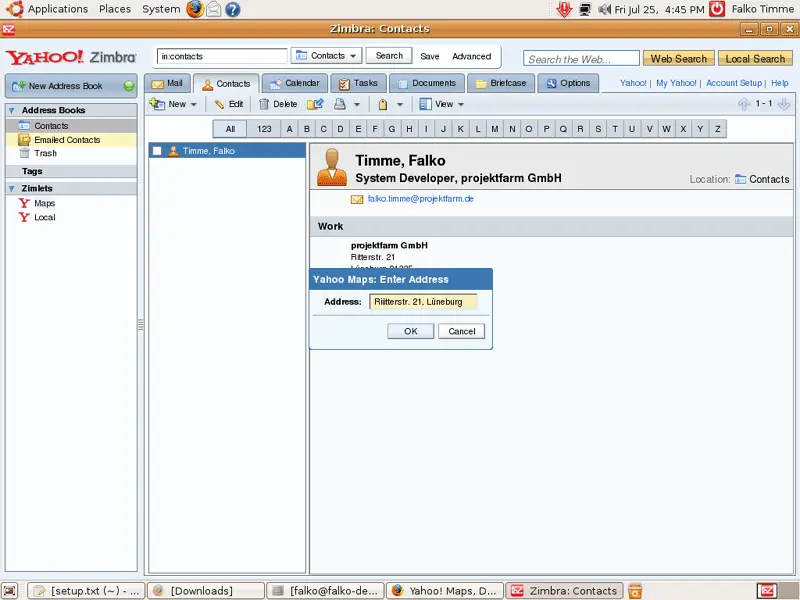Click the envelope icon next to email address
The image size is (800, 600).
tap(357, 199)
